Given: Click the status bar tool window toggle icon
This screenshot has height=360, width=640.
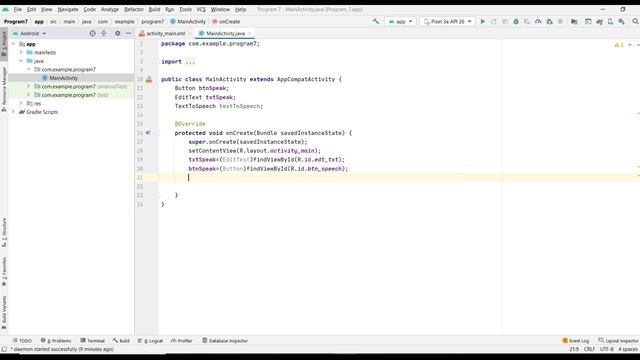Looking at the screenshot, I should [x=4, y=349].
